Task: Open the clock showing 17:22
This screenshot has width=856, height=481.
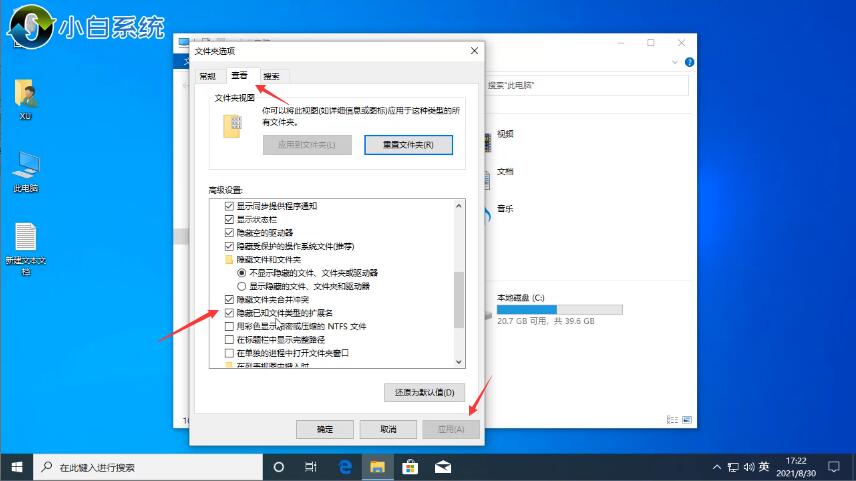Action: pos(796,467)
